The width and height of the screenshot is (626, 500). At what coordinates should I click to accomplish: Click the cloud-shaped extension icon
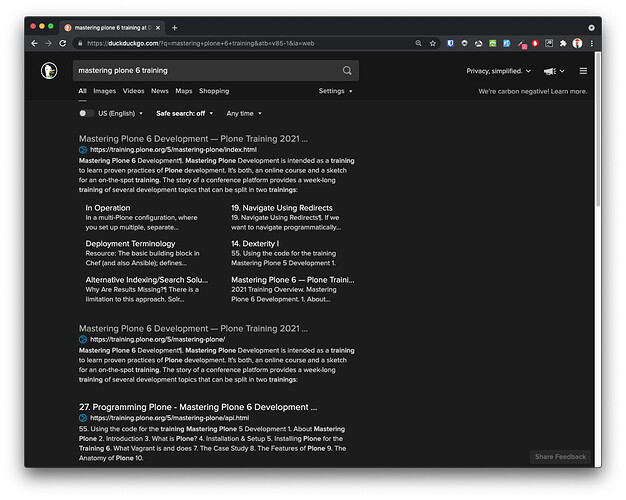pos(478,43)
